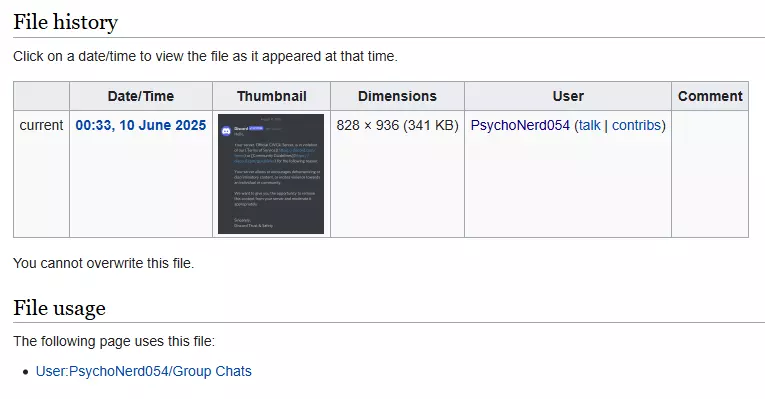Viewport: 765px width, 399px height.
Task: Open the talk link for PsychoNerd054
Action: [589, 125]
